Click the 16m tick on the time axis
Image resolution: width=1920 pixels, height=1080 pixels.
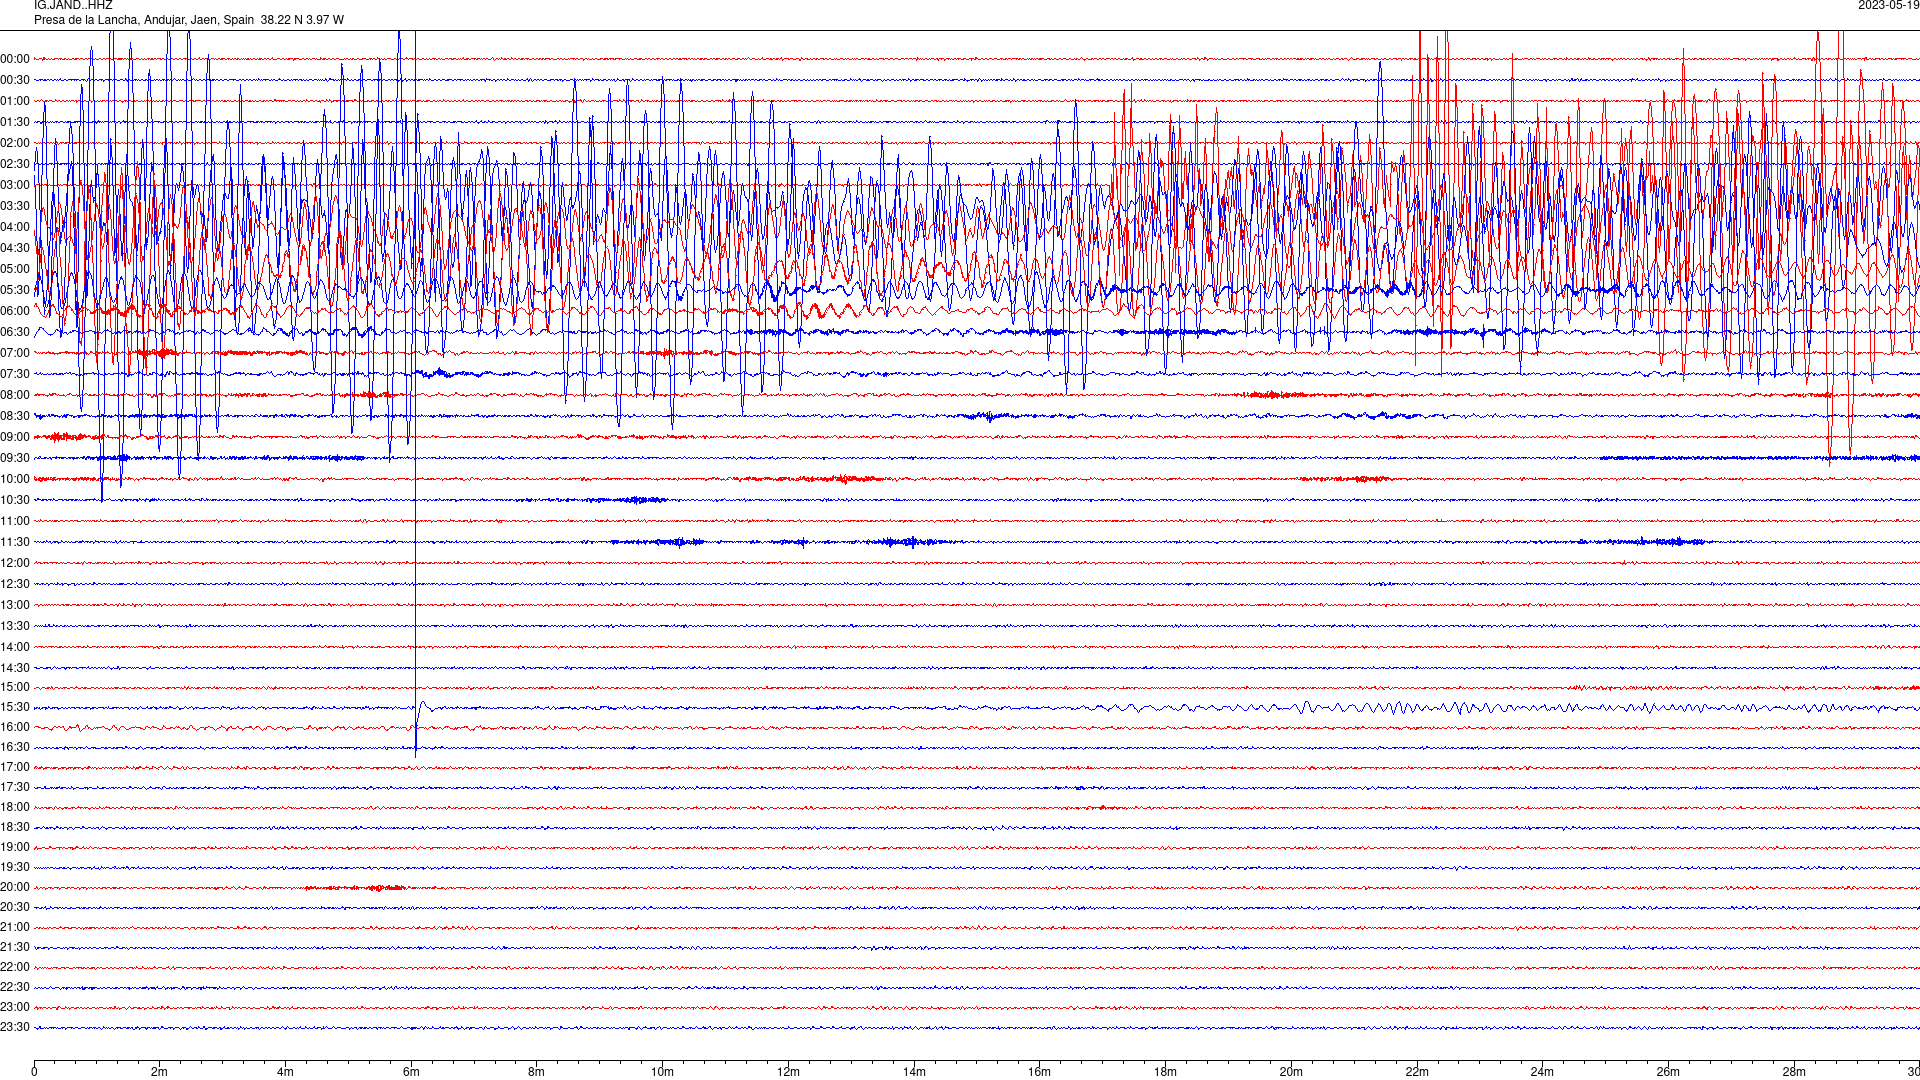[x=1040, y=1072]
